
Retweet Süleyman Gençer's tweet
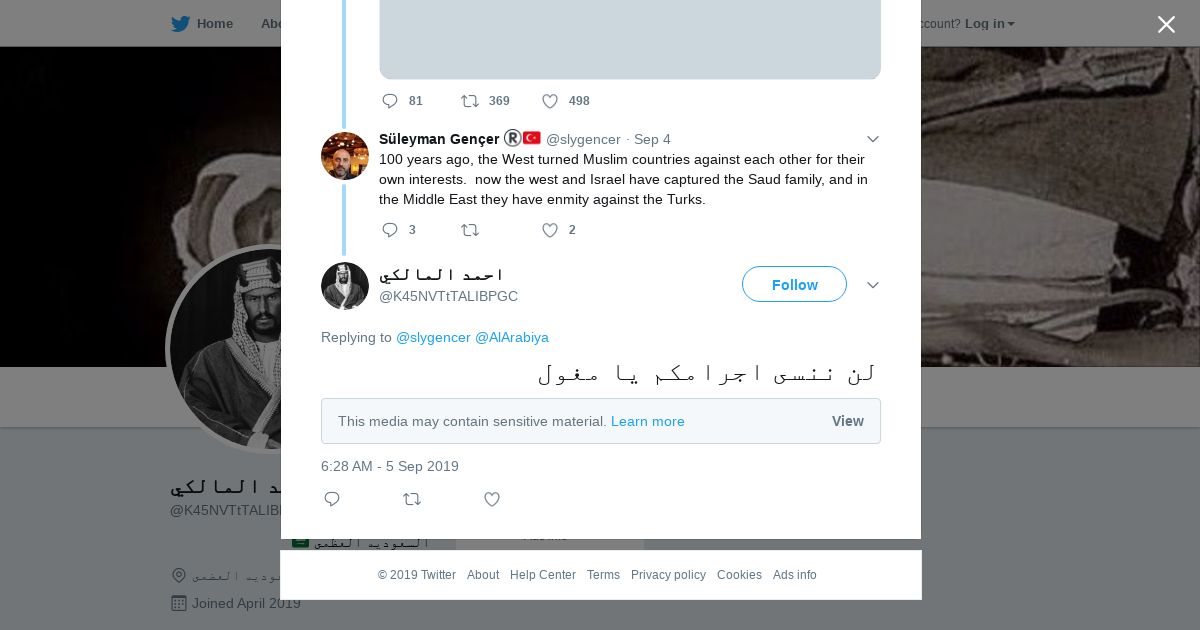[470, 230]
